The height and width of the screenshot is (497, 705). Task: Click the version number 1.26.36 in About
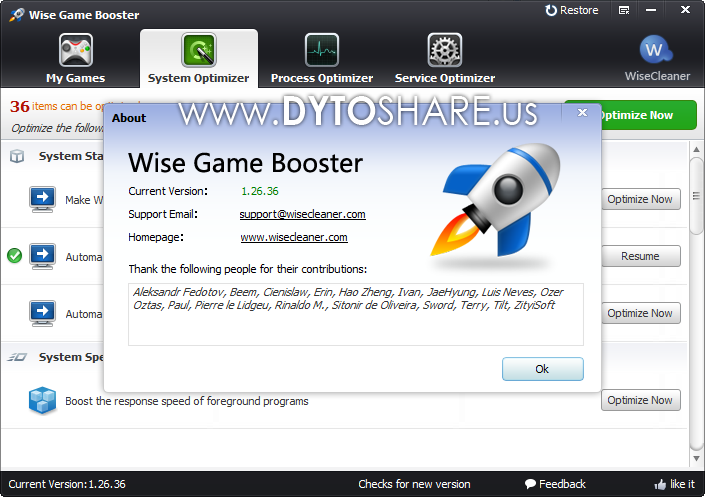(260, 191)
